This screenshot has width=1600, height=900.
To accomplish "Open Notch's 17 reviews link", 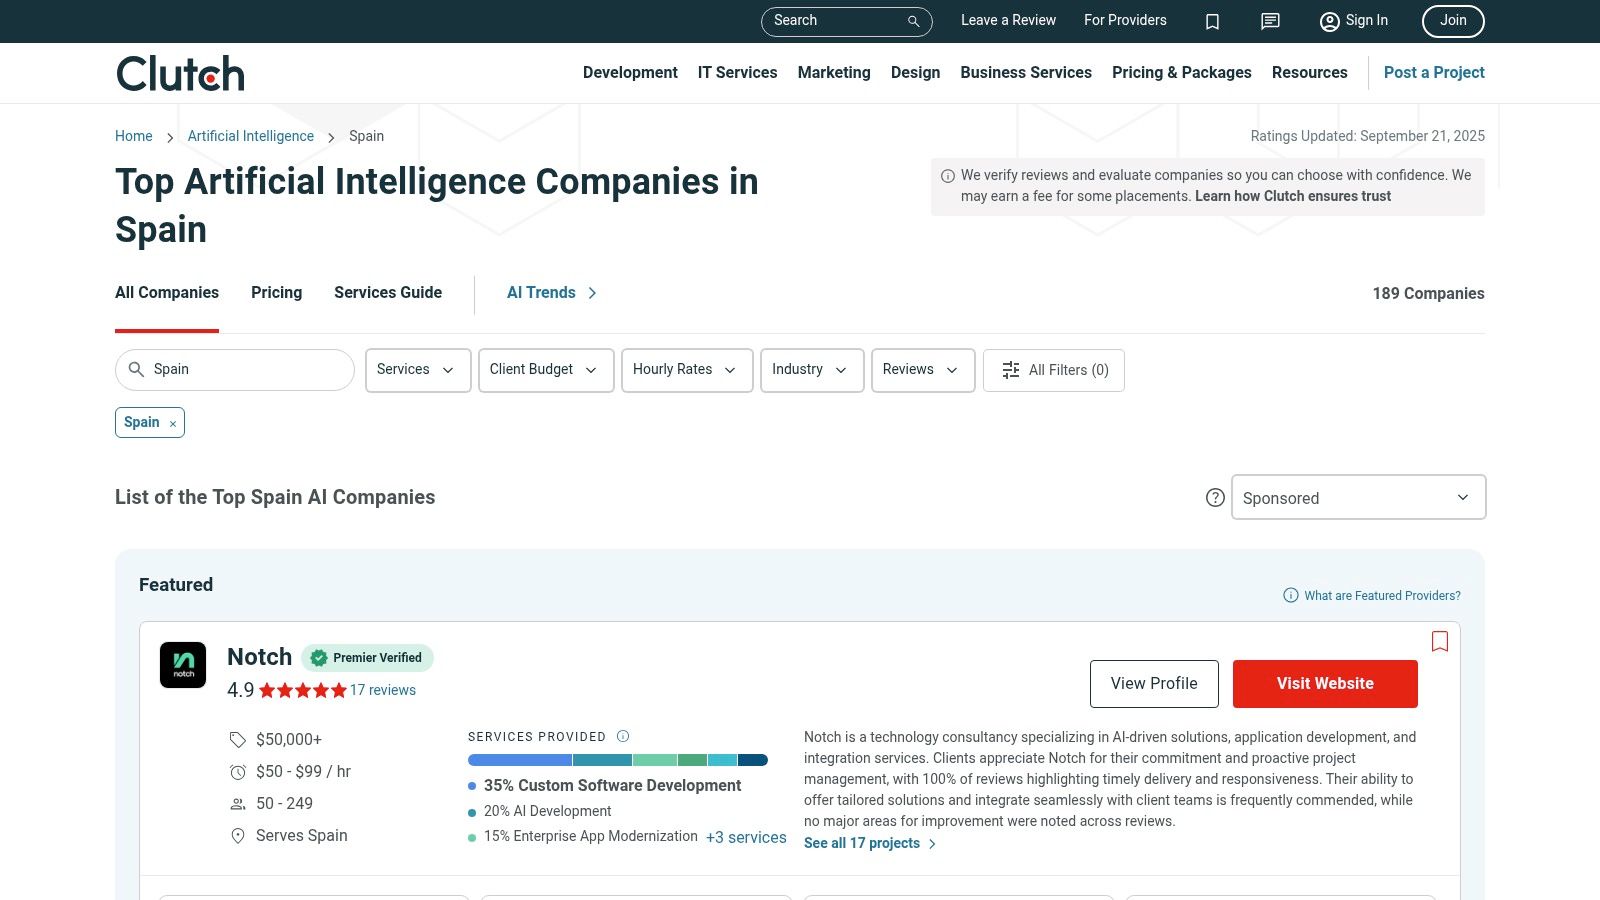I will 383,690.
